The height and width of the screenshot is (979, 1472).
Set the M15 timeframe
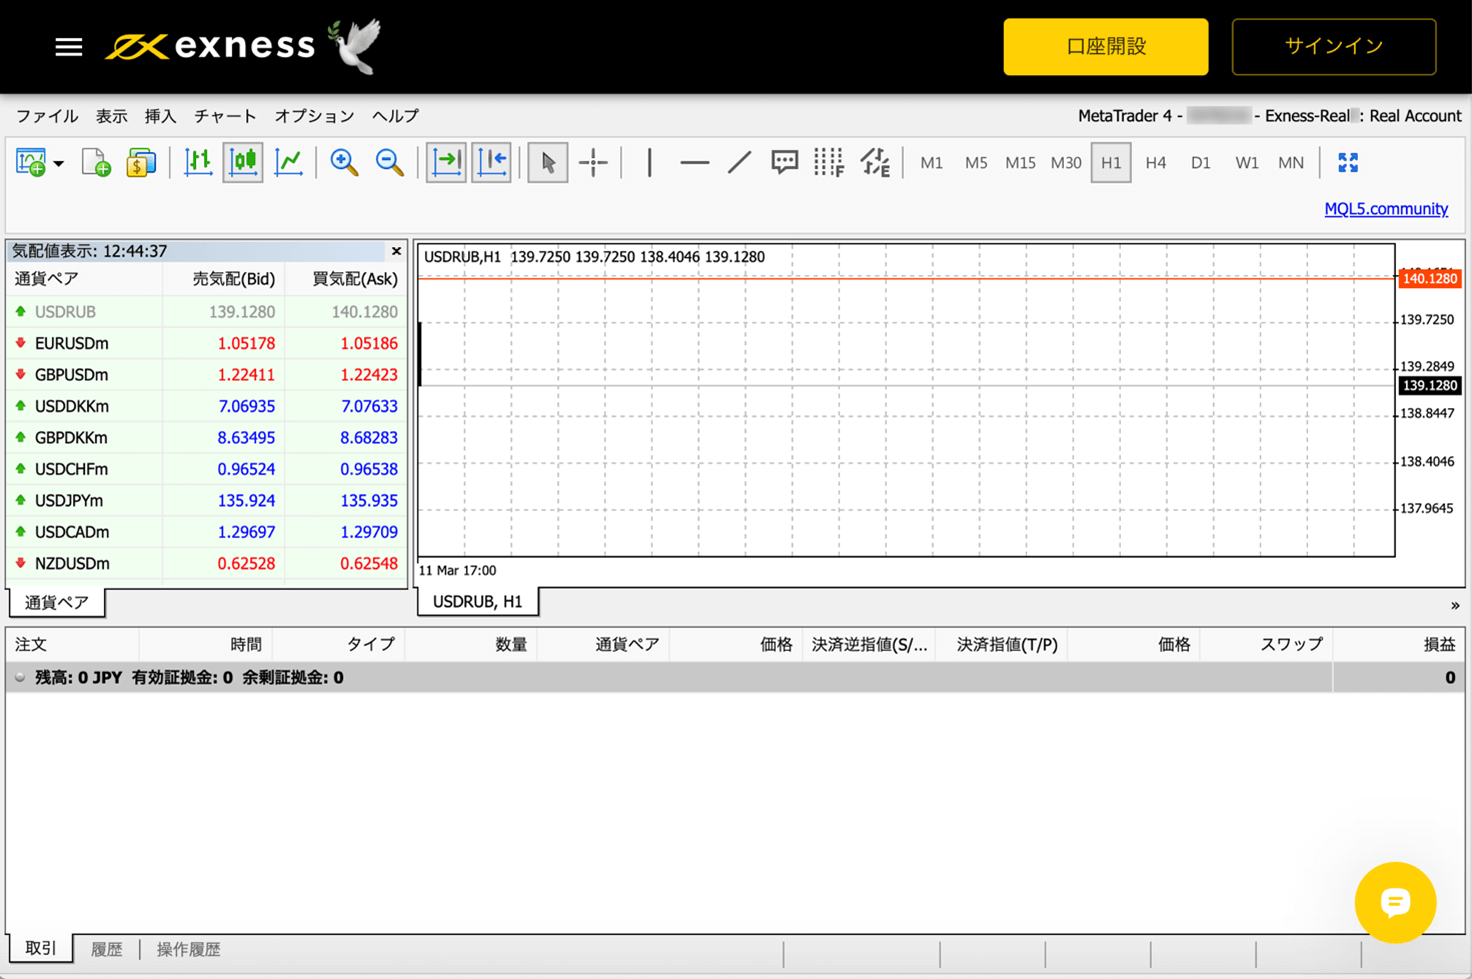click(1020, 163)
